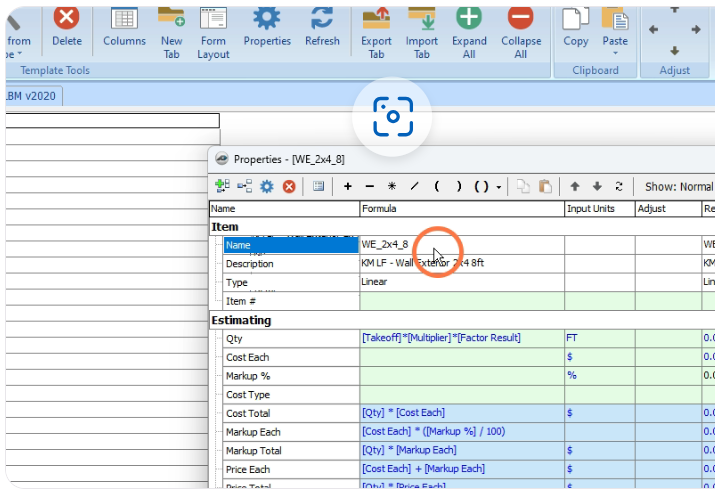
Task: Click Collapse All in the ribbon
Action: (520, 27)
